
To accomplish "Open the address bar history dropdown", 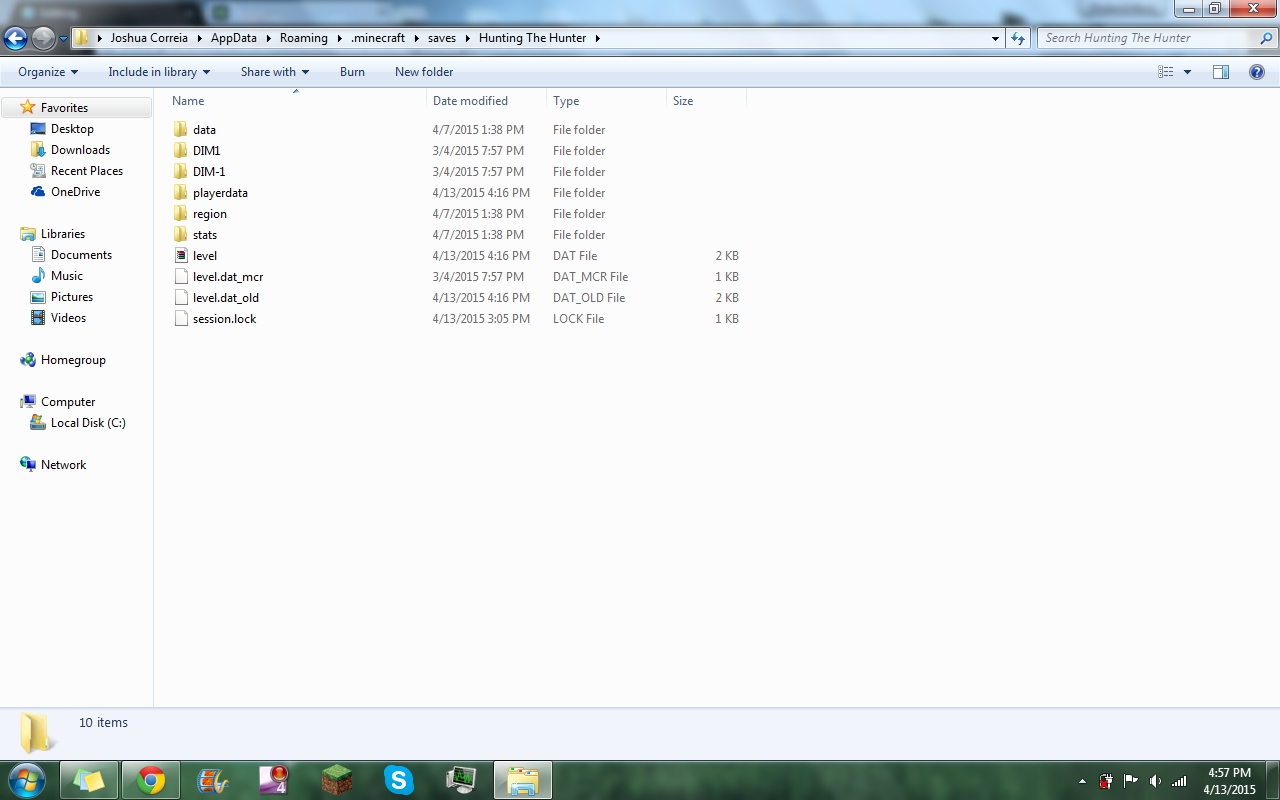I will (x=995, y=38).
